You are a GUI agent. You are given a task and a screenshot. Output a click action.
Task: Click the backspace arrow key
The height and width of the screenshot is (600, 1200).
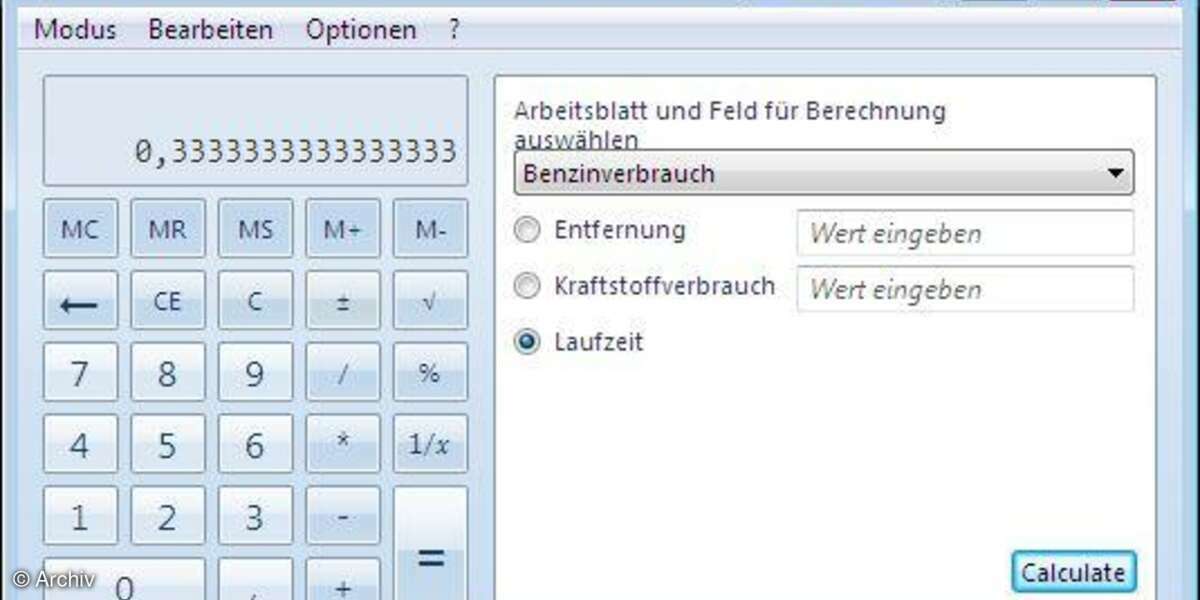80,301
